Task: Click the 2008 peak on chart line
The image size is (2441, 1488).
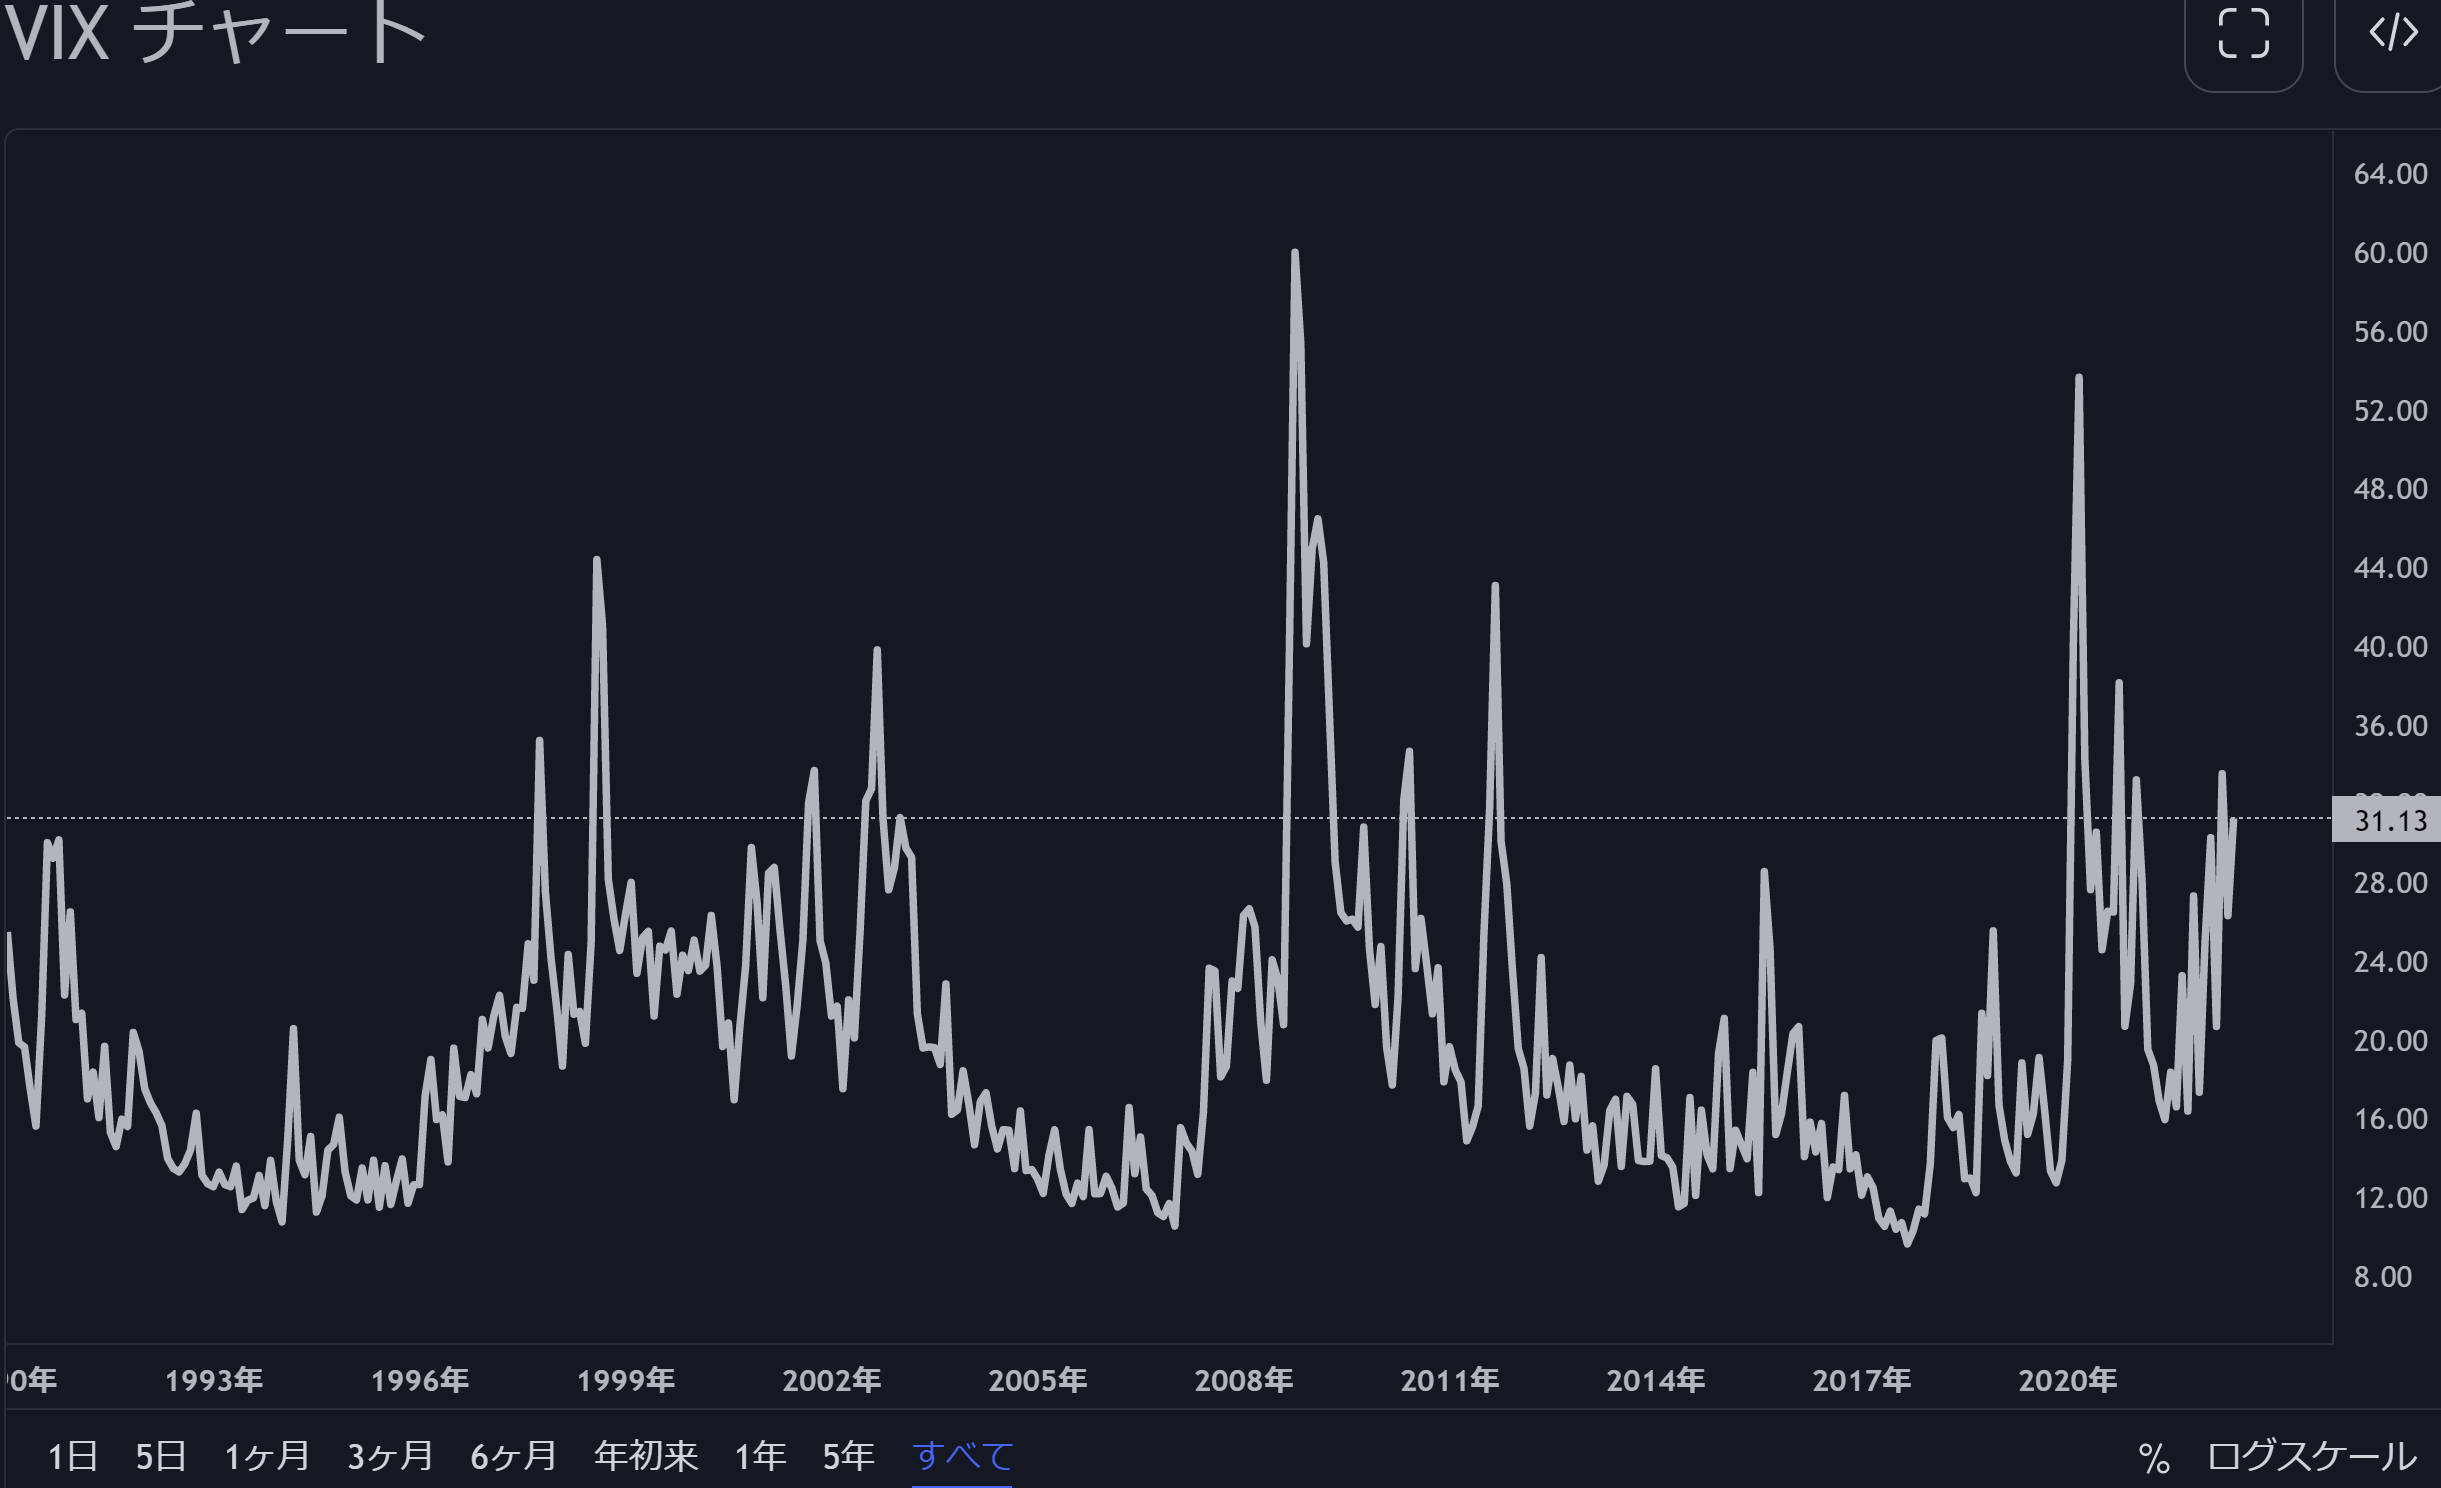Action: 1294,254
